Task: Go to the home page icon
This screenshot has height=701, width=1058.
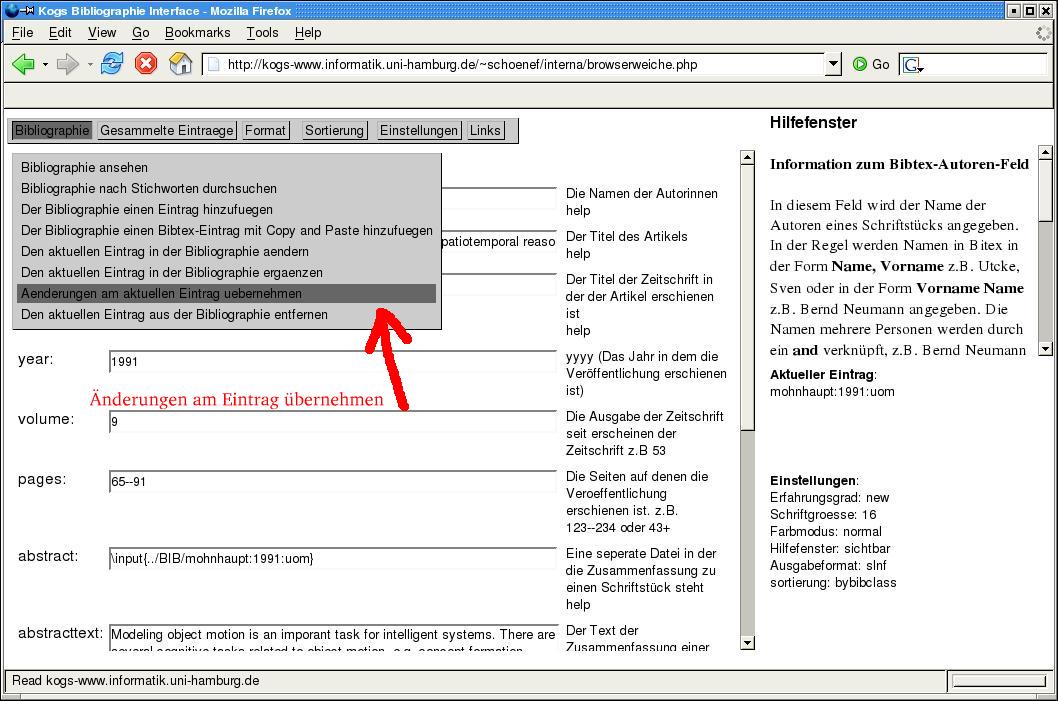Action: click(180, 63)
